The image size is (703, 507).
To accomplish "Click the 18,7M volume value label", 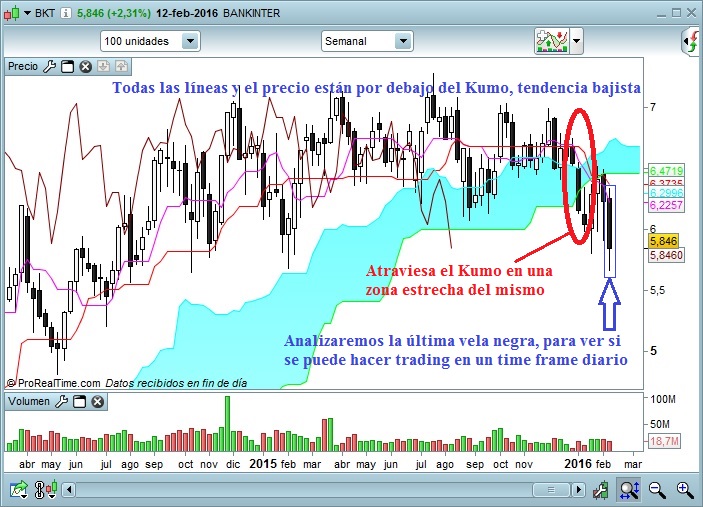I will [x=664, y=442].
